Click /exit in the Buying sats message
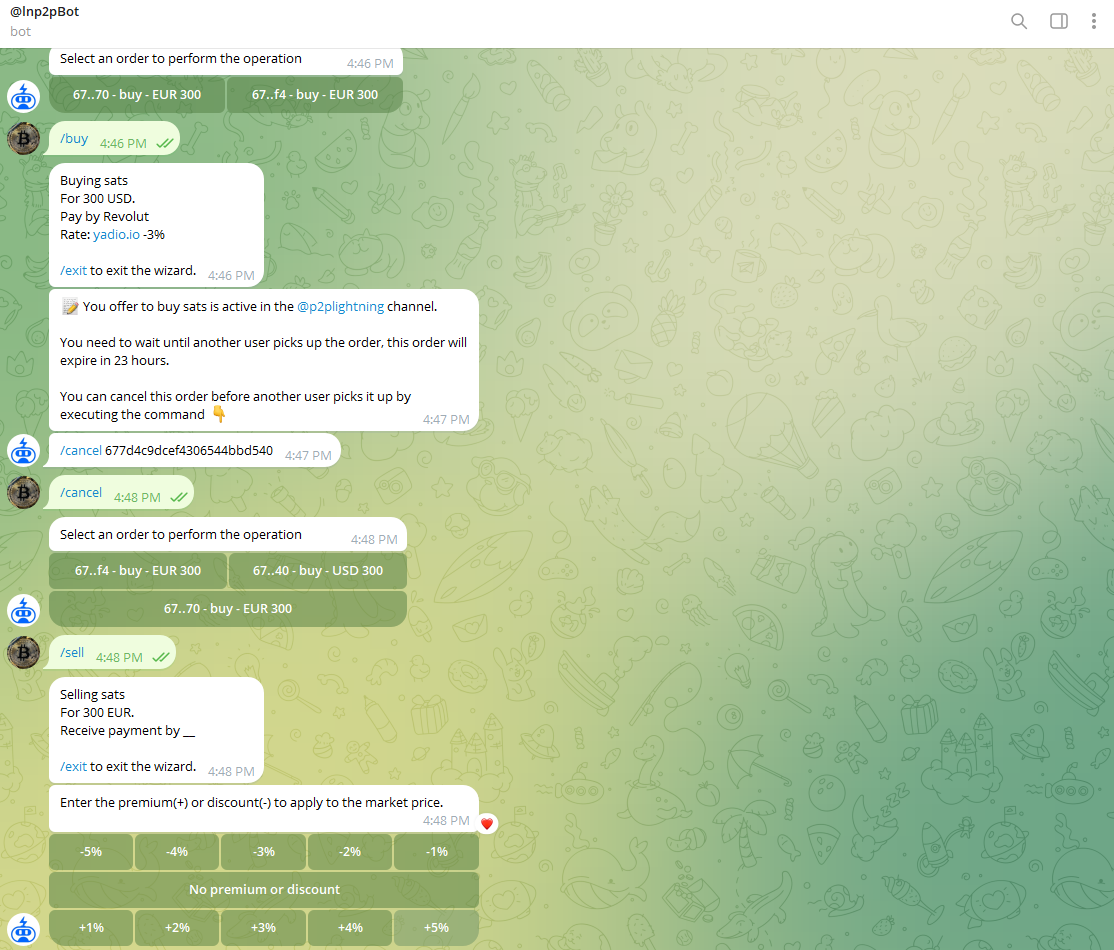This screenshot has height=950, width=1114. (x=73, y=271)
